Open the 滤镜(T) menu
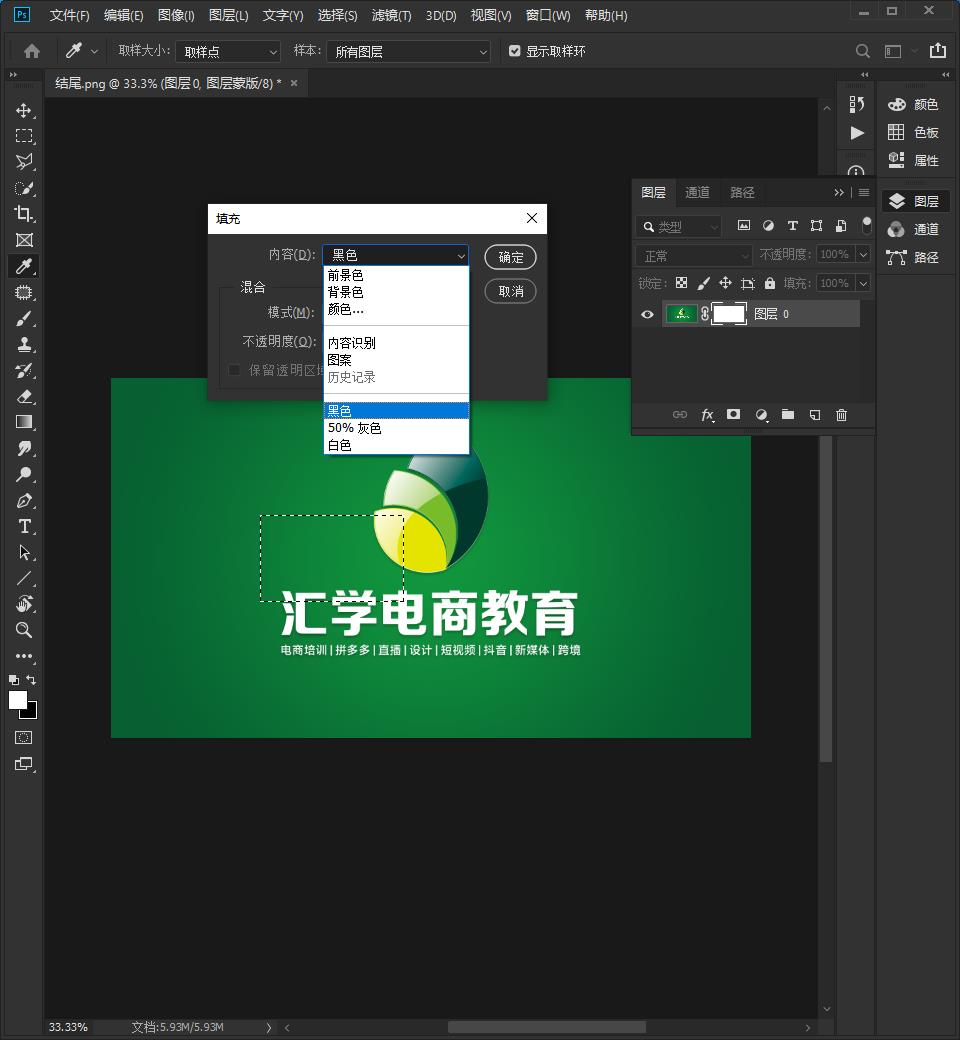Screen dimensions: 960x1040 [x=391, y=15]
